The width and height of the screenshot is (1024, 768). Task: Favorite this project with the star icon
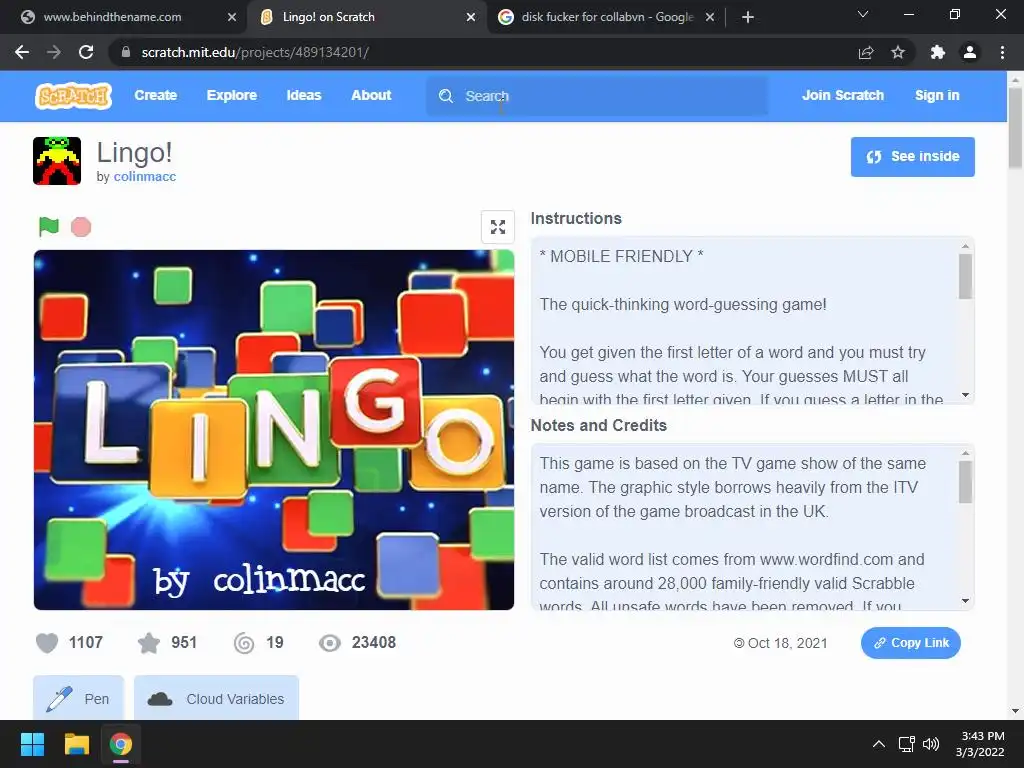click(149, 643)
